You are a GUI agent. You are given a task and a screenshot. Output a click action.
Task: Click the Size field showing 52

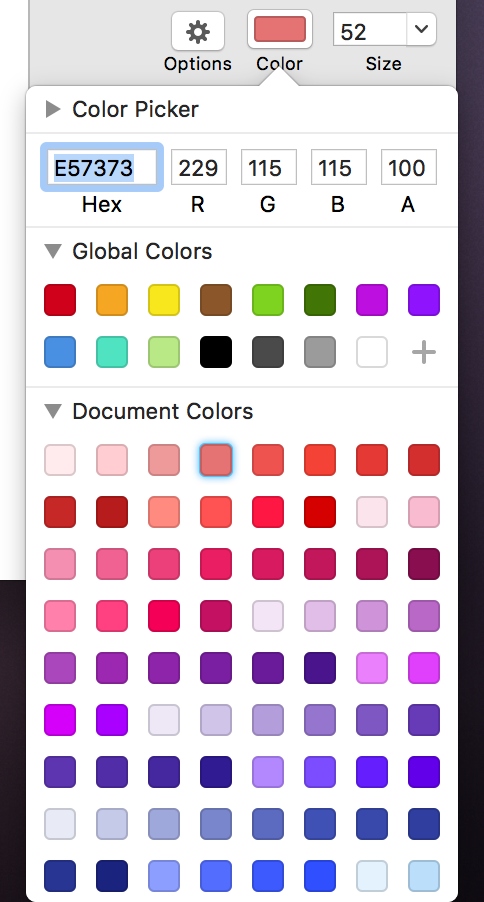click(x=369, y=29)
